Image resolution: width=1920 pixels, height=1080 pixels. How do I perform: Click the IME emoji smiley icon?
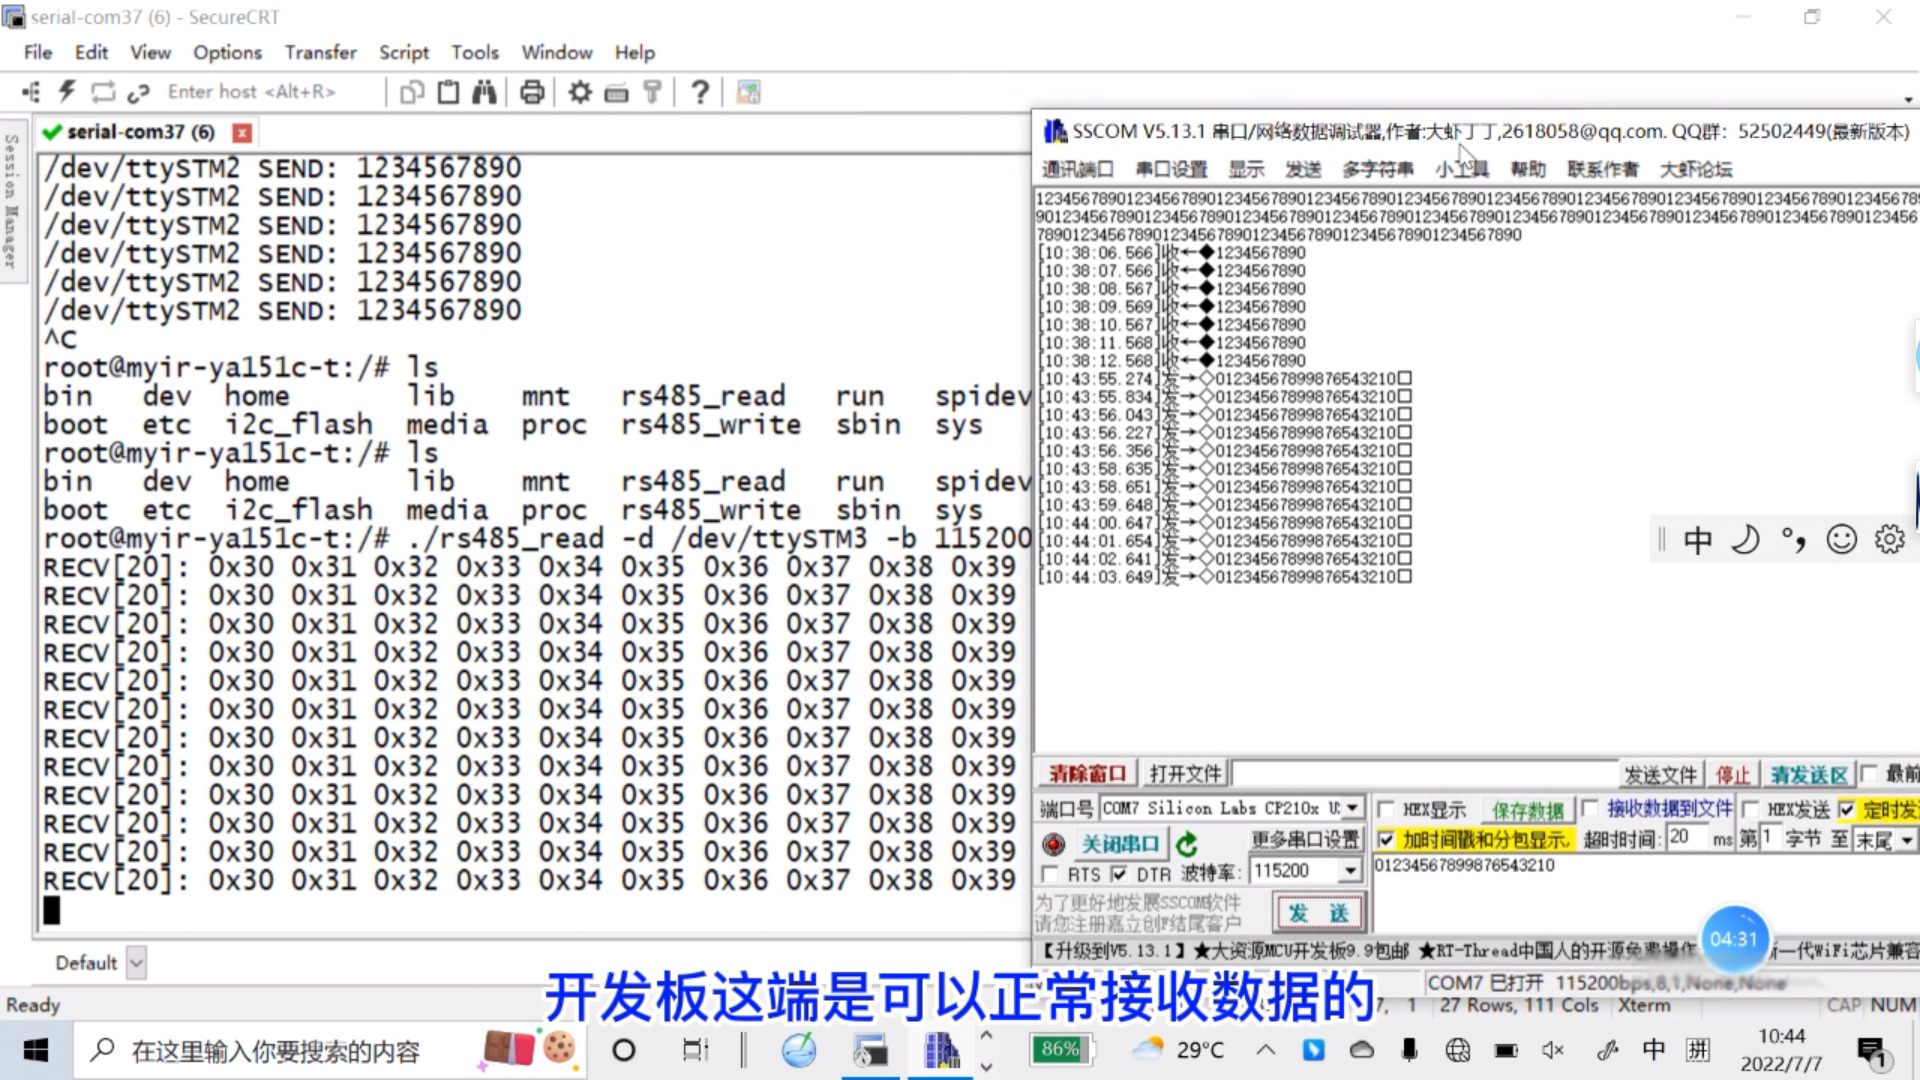click(x=1841, y=540)
